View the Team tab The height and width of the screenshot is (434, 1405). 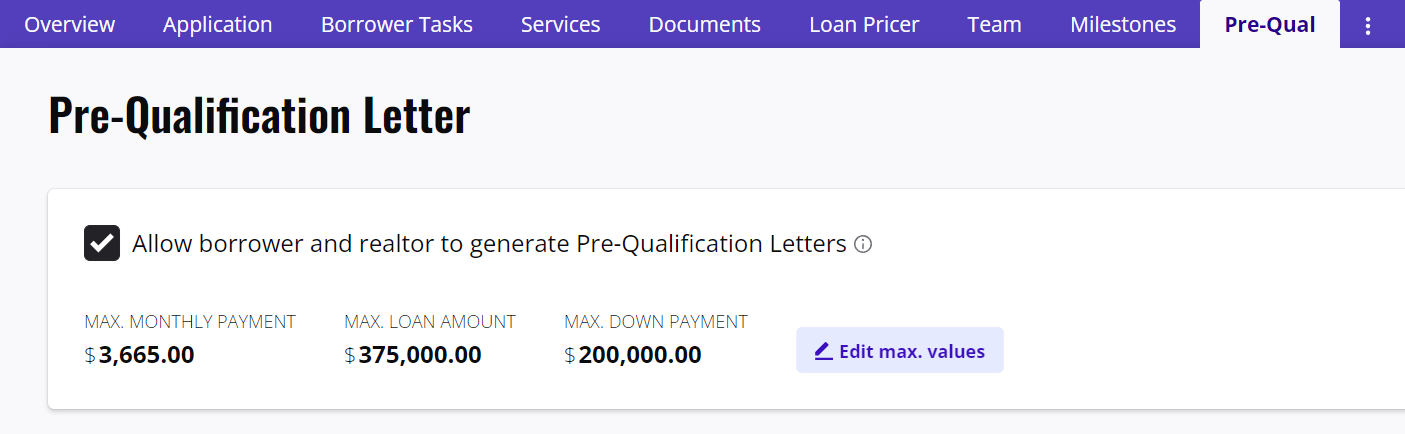click(x=995, y=25)
